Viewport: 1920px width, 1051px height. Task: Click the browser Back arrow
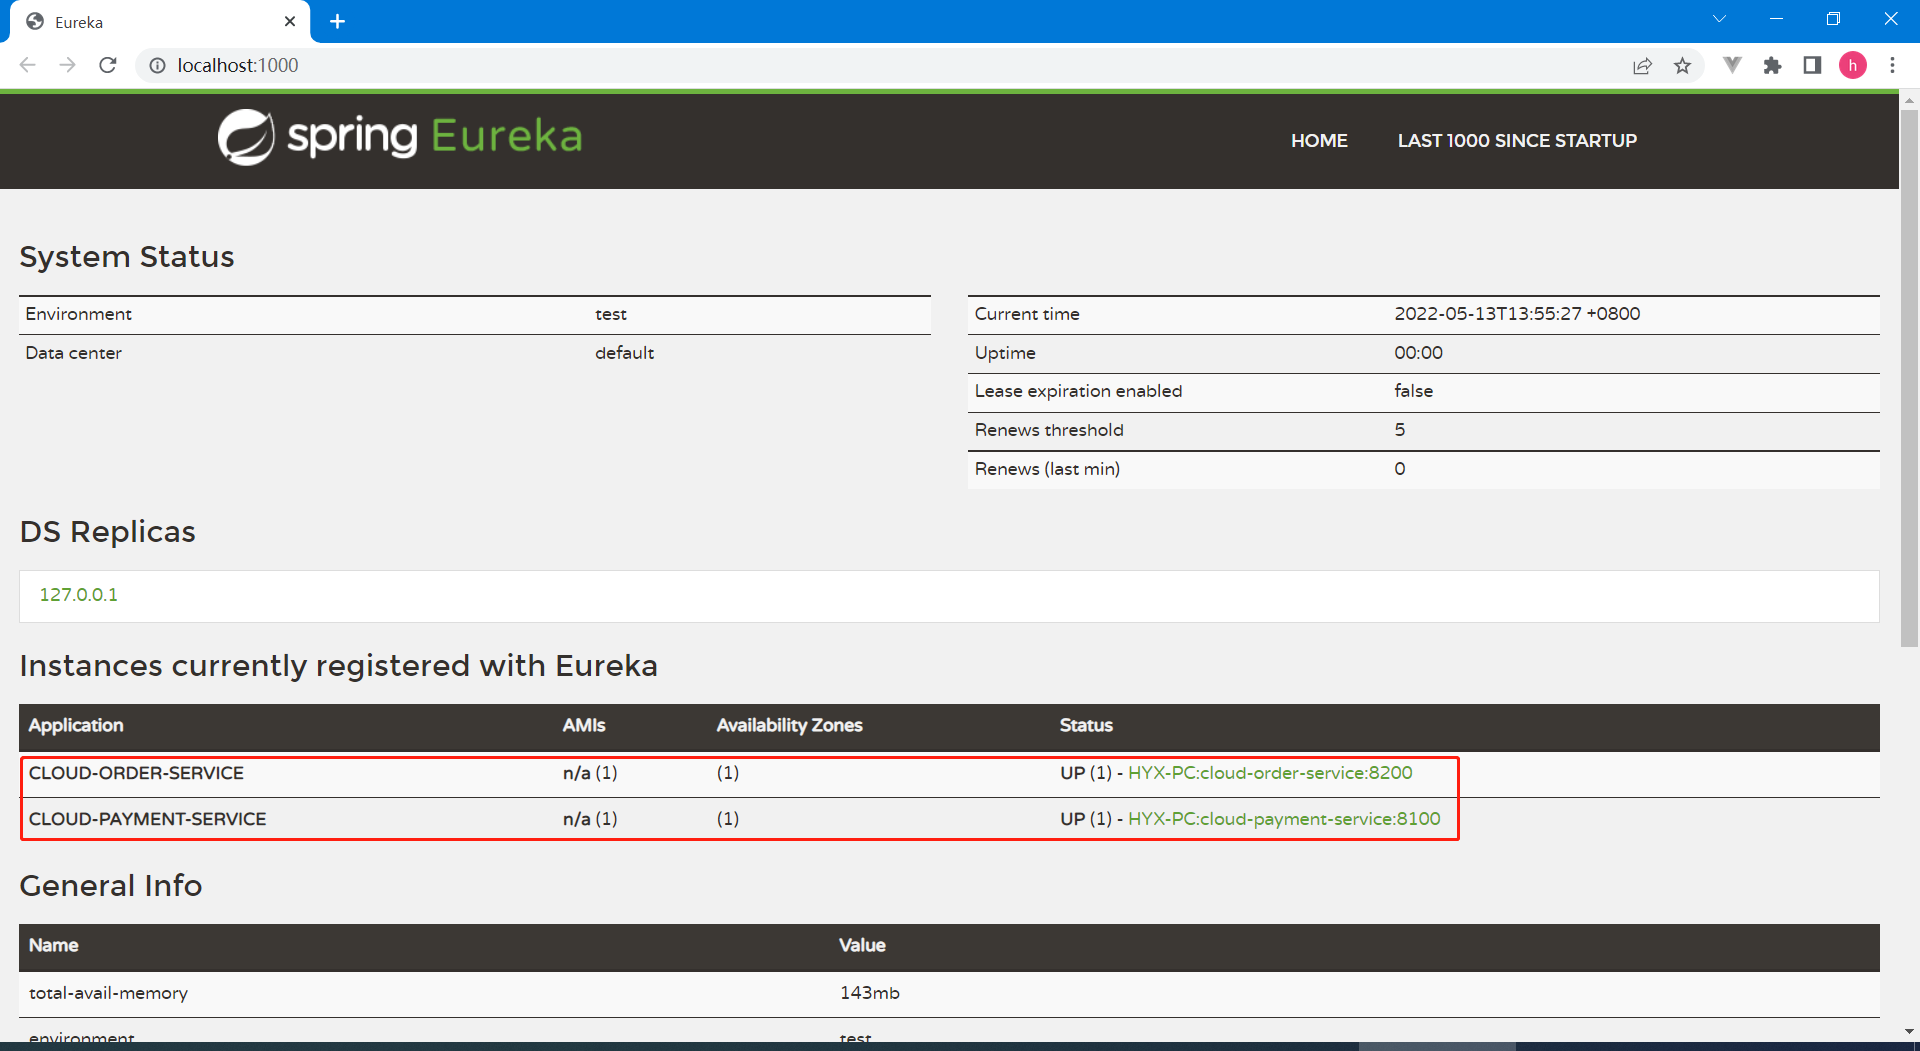tap(28, 65)
